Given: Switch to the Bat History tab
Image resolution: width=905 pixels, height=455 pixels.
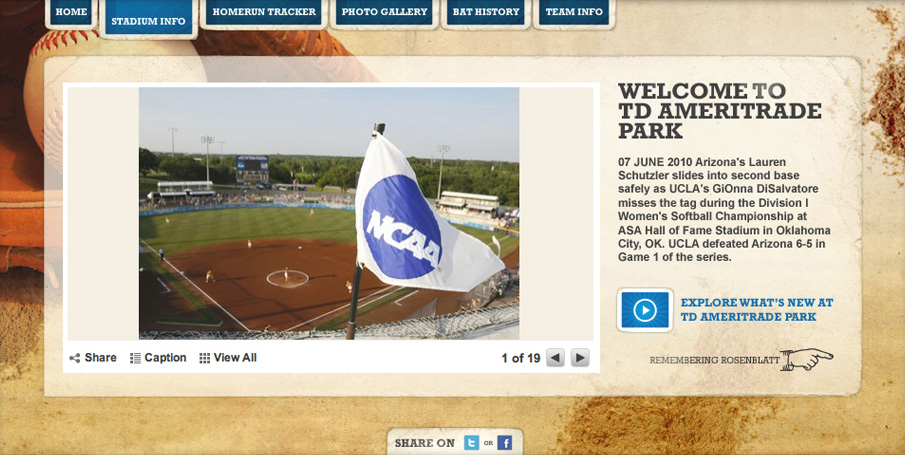Looking at the screenshot, I should [x=486, y=13].
